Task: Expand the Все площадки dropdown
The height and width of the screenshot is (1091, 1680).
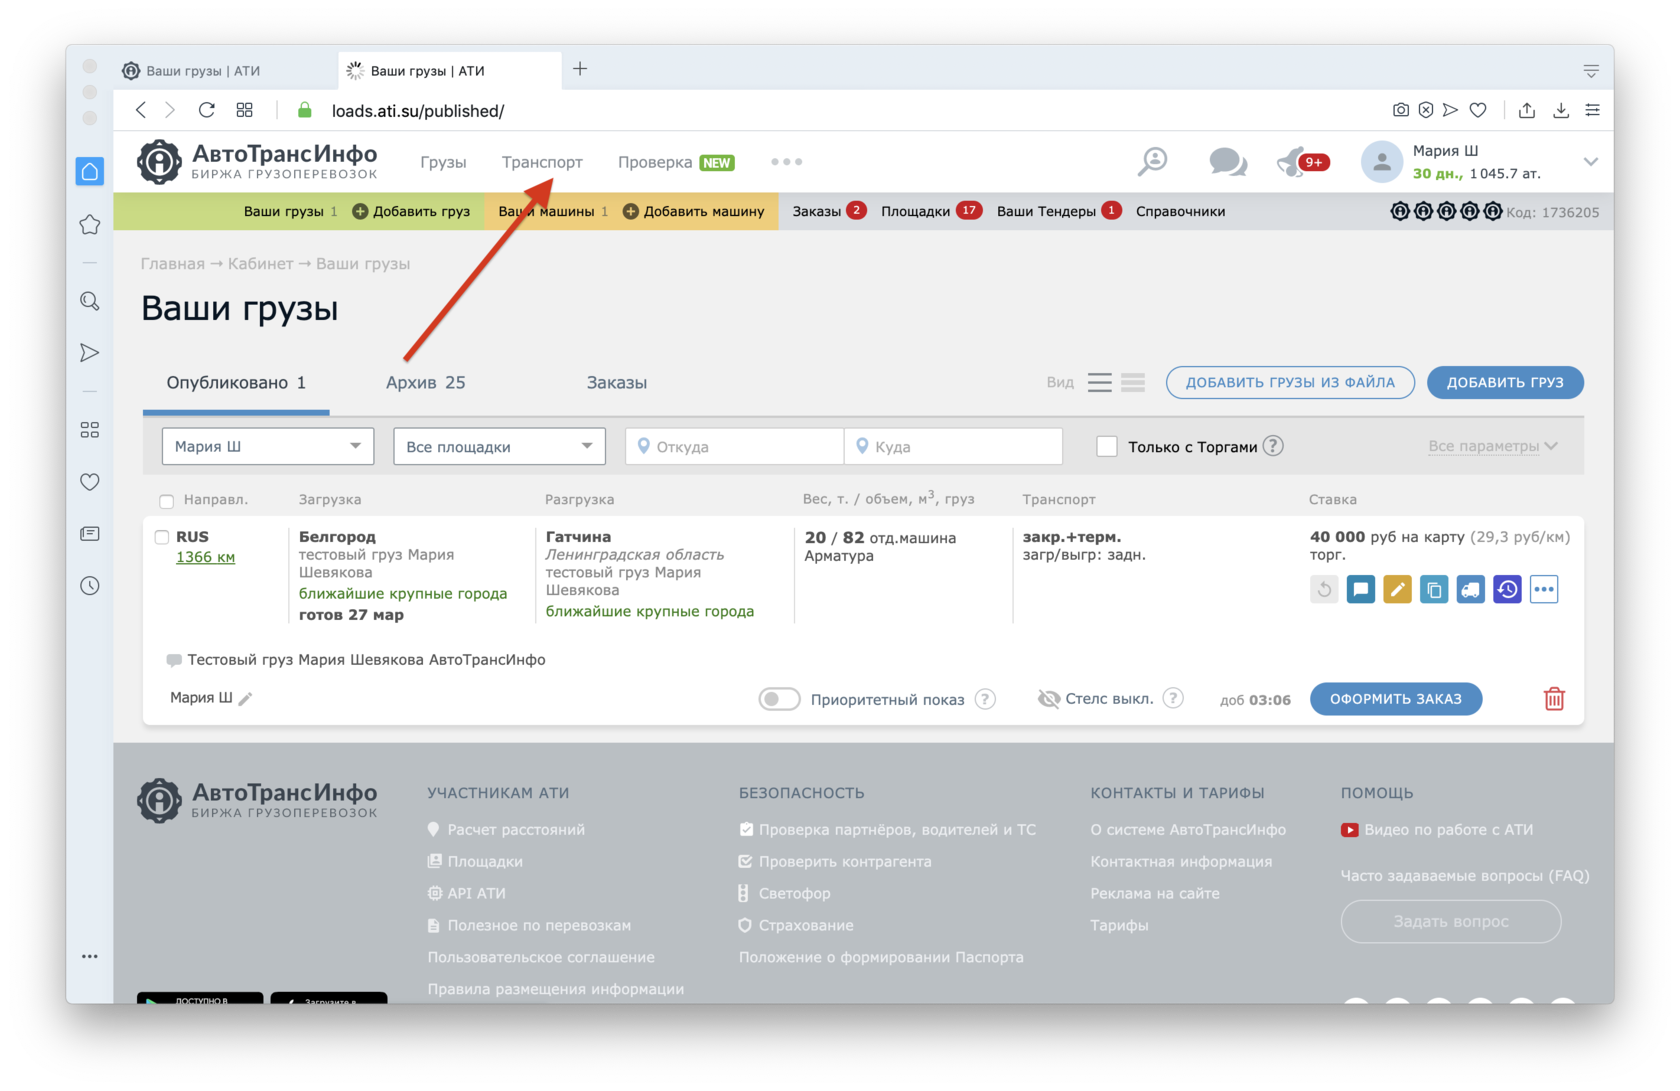Action: (499, 447)
